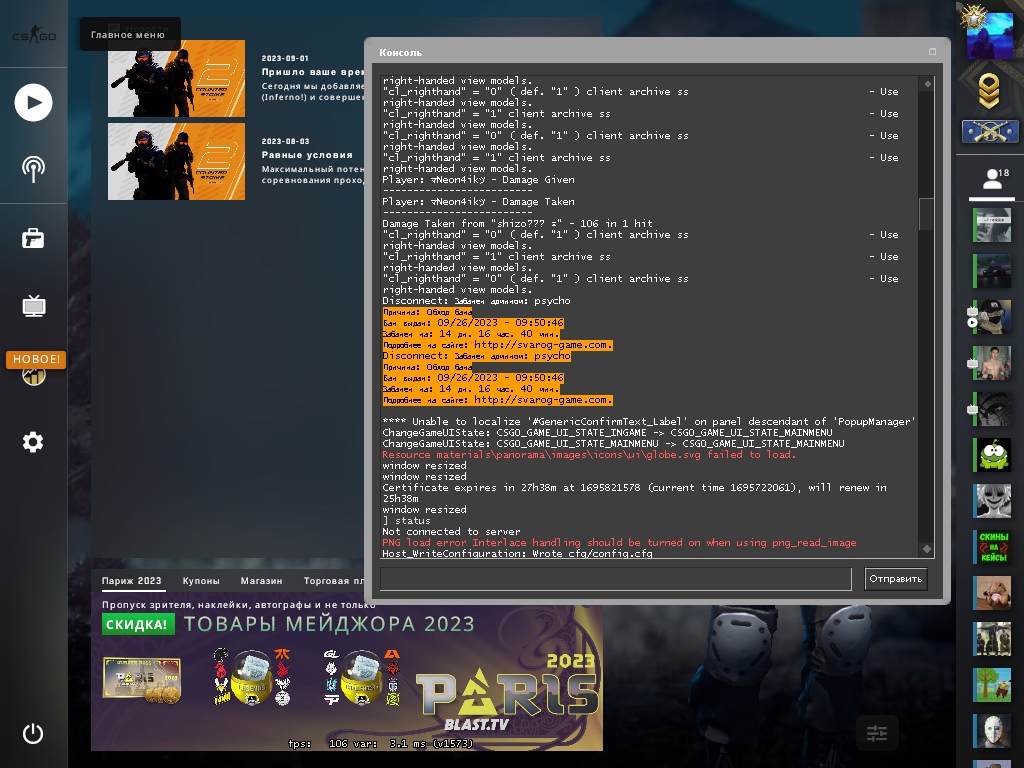Click the 'Damage Taken from "shizo???' console line
The width and height of the screenshot is (1024, 768).
click(517, 223)
